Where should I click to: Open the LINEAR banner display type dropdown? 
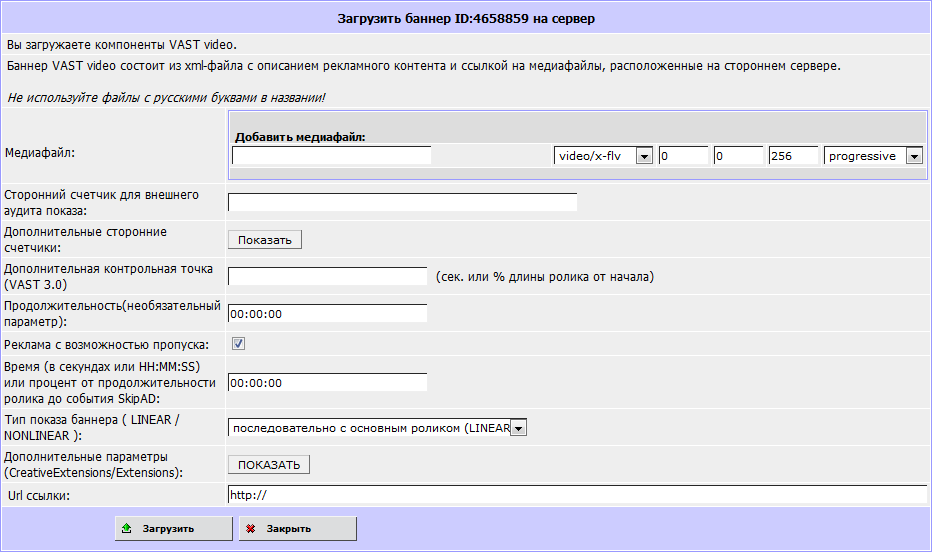[x=377, y=428]
